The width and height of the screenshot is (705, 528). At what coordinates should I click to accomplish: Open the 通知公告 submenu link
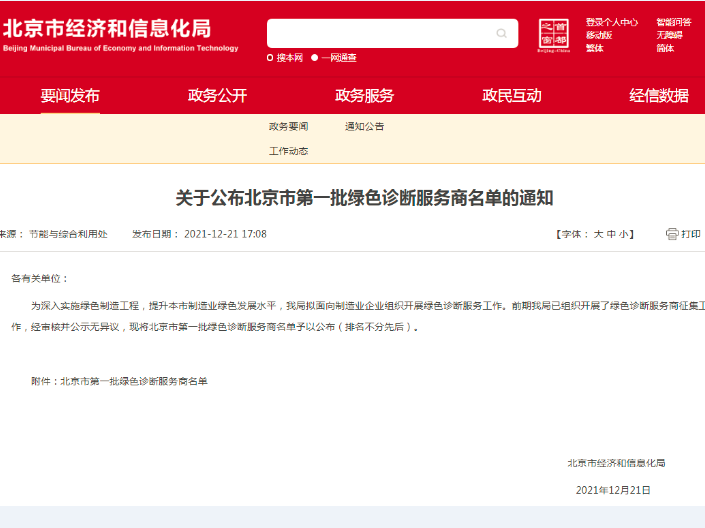364,127
